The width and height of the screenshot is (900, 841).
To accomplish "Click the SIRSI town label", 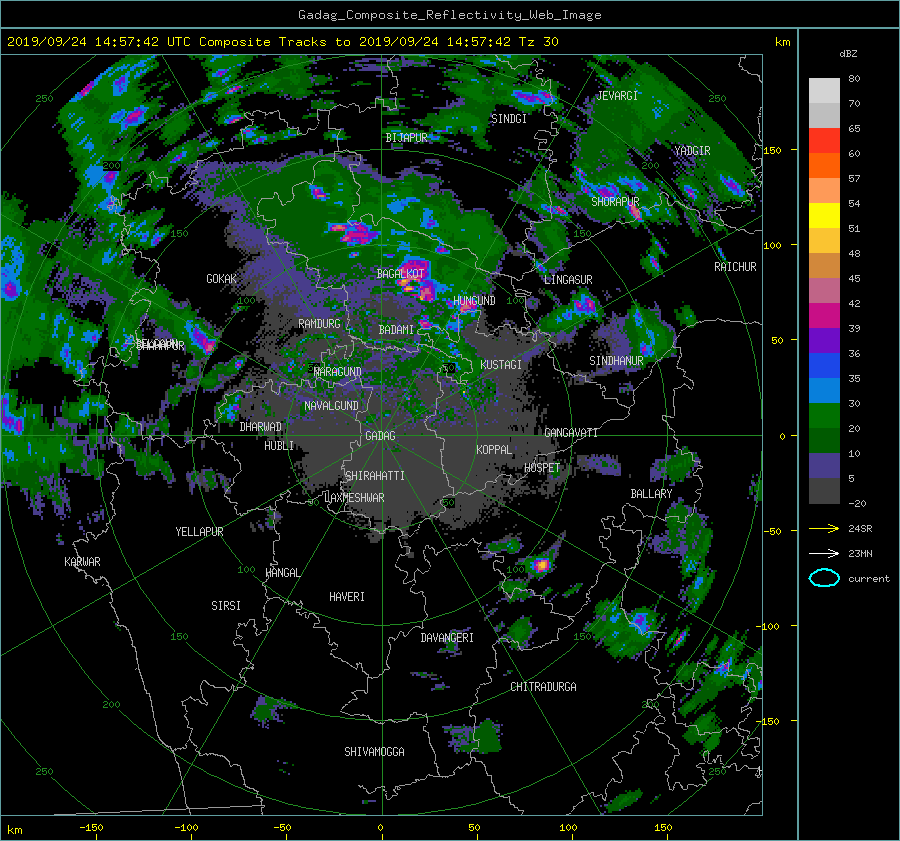I will (226, 606).
